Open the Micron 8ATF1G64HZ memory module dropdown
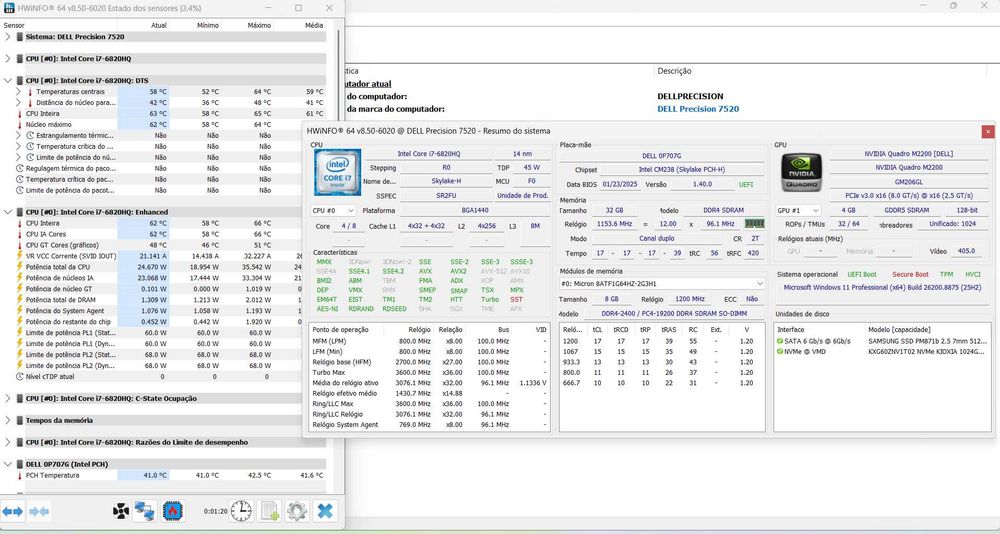Image resolution: width=1000 pixels, height=534 pixels. pyautogui.click(x=662, y=283)
